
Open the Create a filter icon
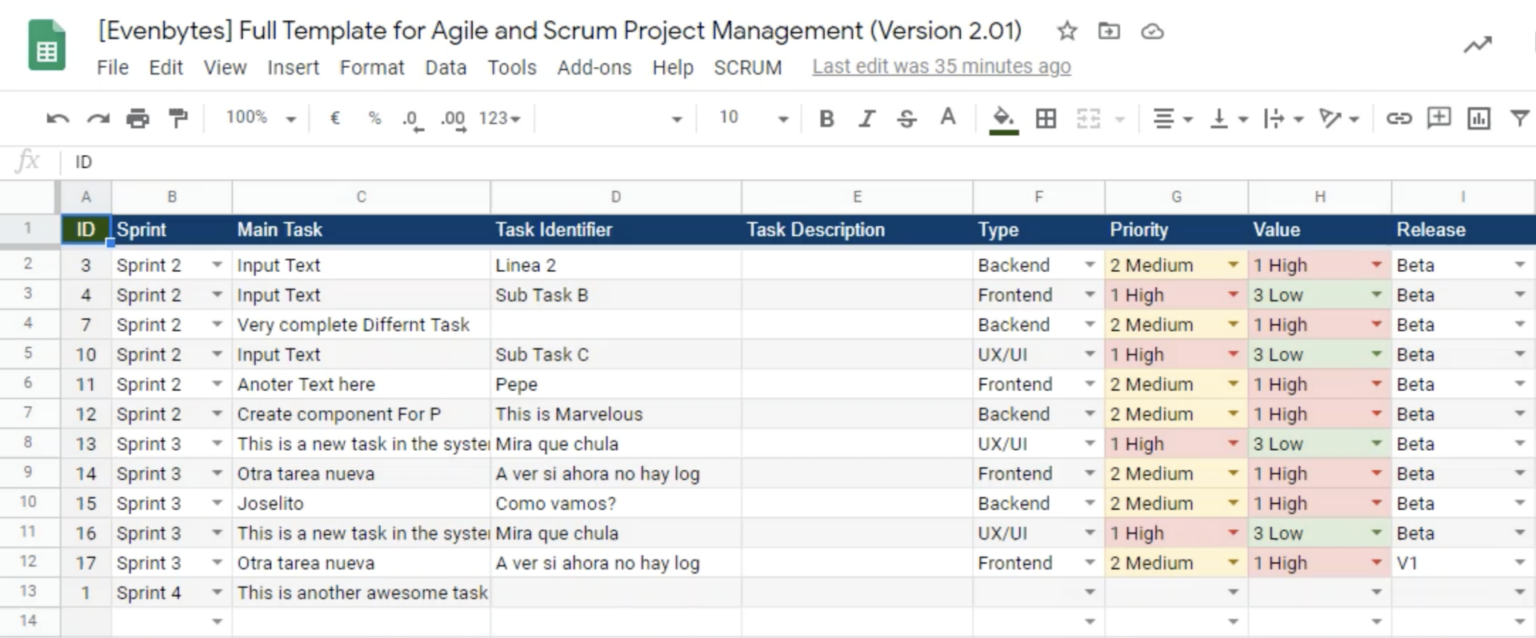pyautogui.click(x=1519, y=118)
